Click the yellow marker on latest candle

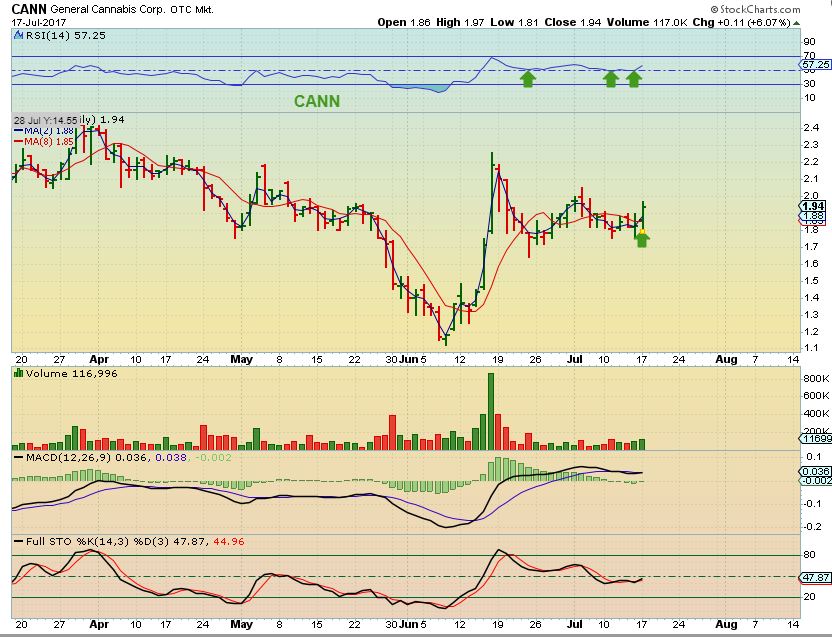(642, 231)
